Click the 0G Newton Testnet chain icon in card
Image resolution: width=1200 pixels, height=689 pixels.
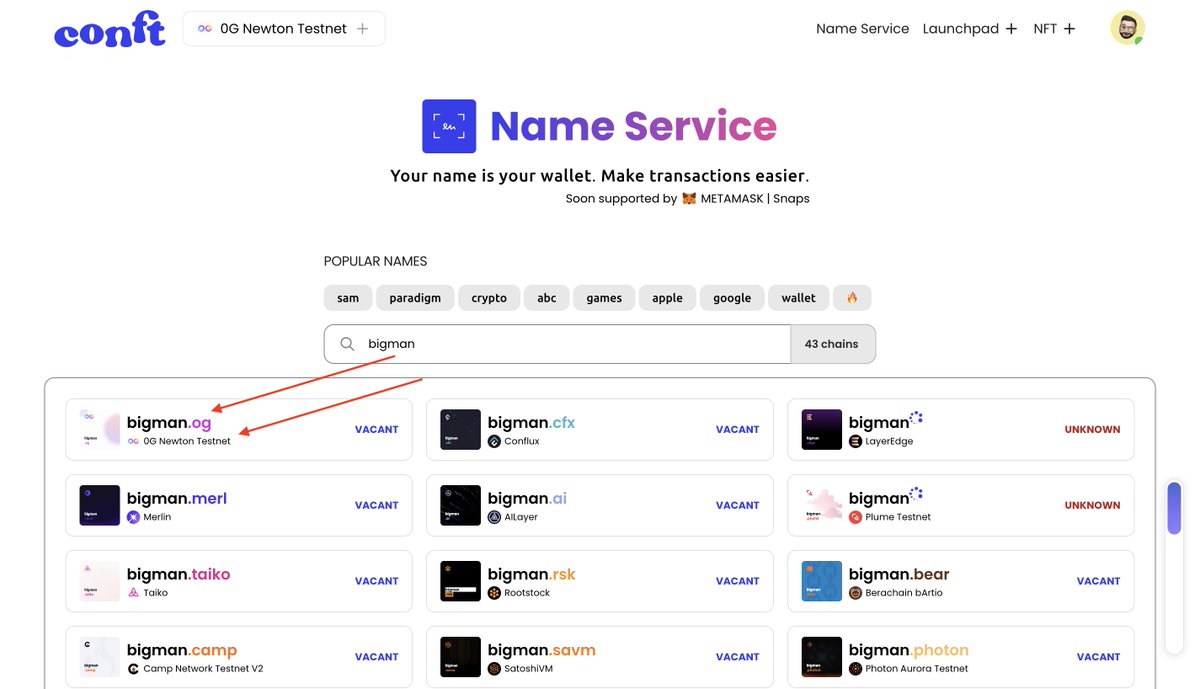[x=133, y=441]
